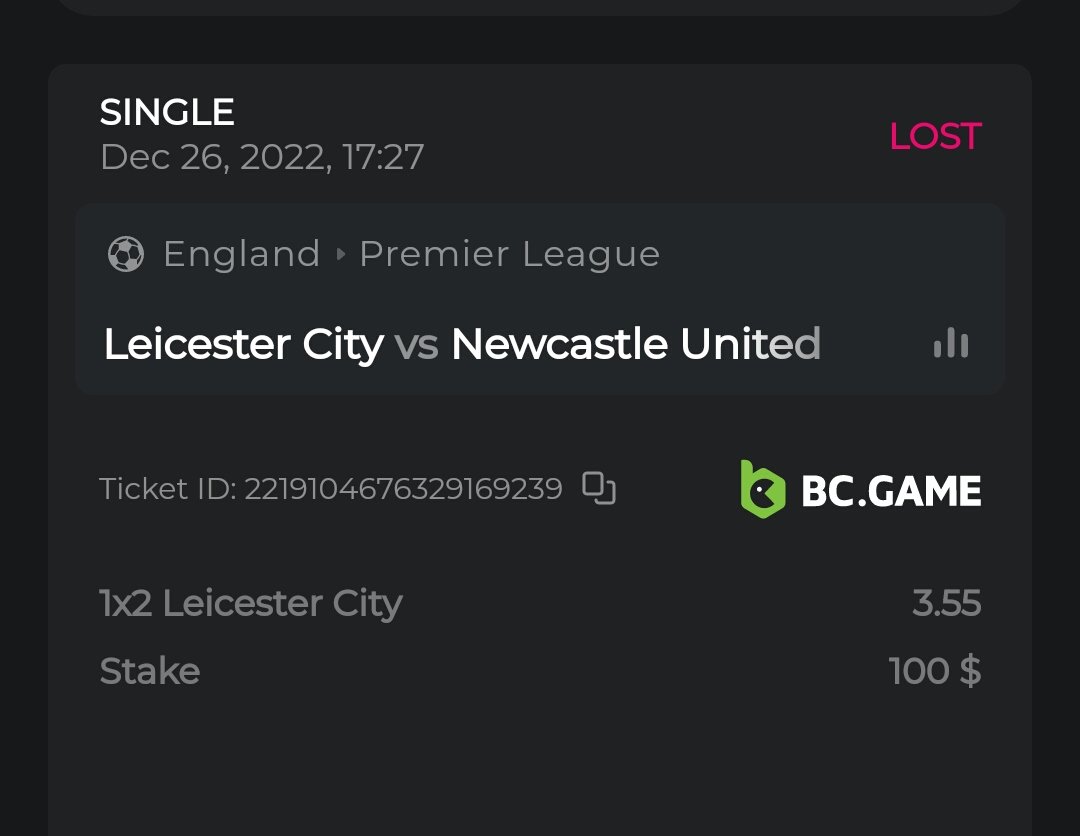The height and width of the screenshot is (836, 1080).
Task: Click the Dec 26, 2022 timestamp
Action: (x=262, y=157)
